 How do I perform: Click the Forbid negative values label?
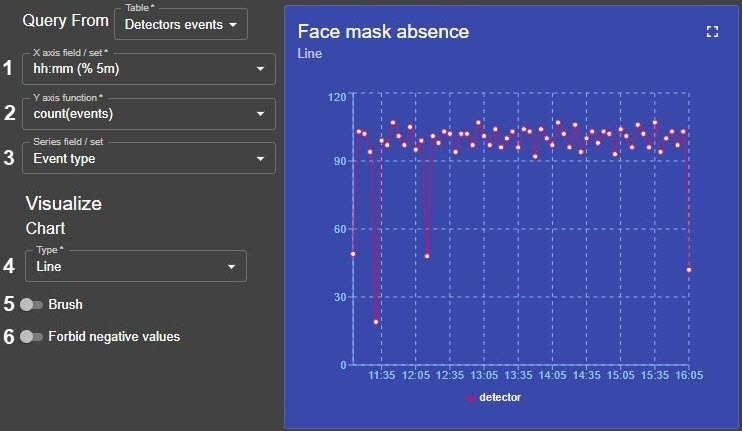pos(114,337)
